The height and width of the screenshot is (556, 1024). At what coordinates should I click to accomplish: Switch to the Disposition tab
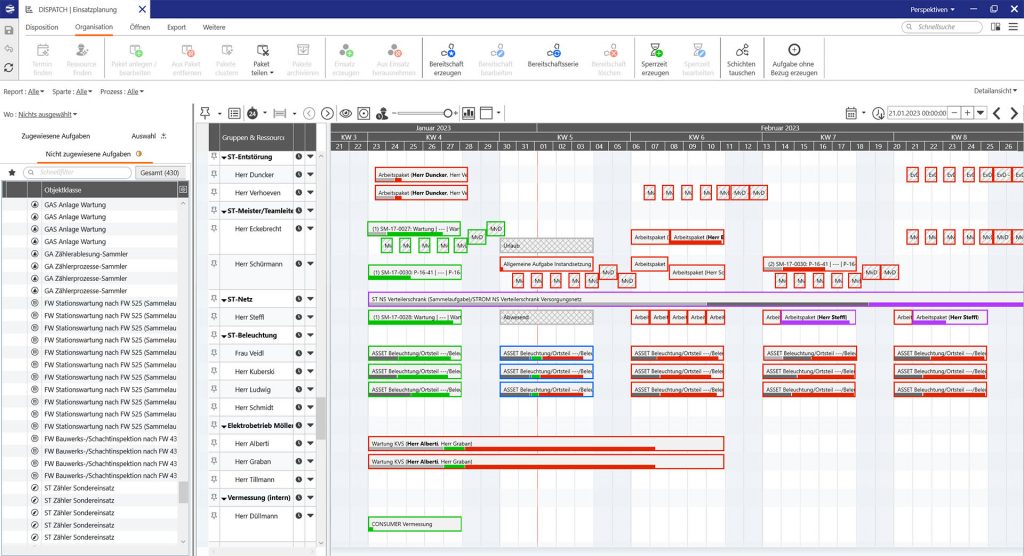coord(42,27)
